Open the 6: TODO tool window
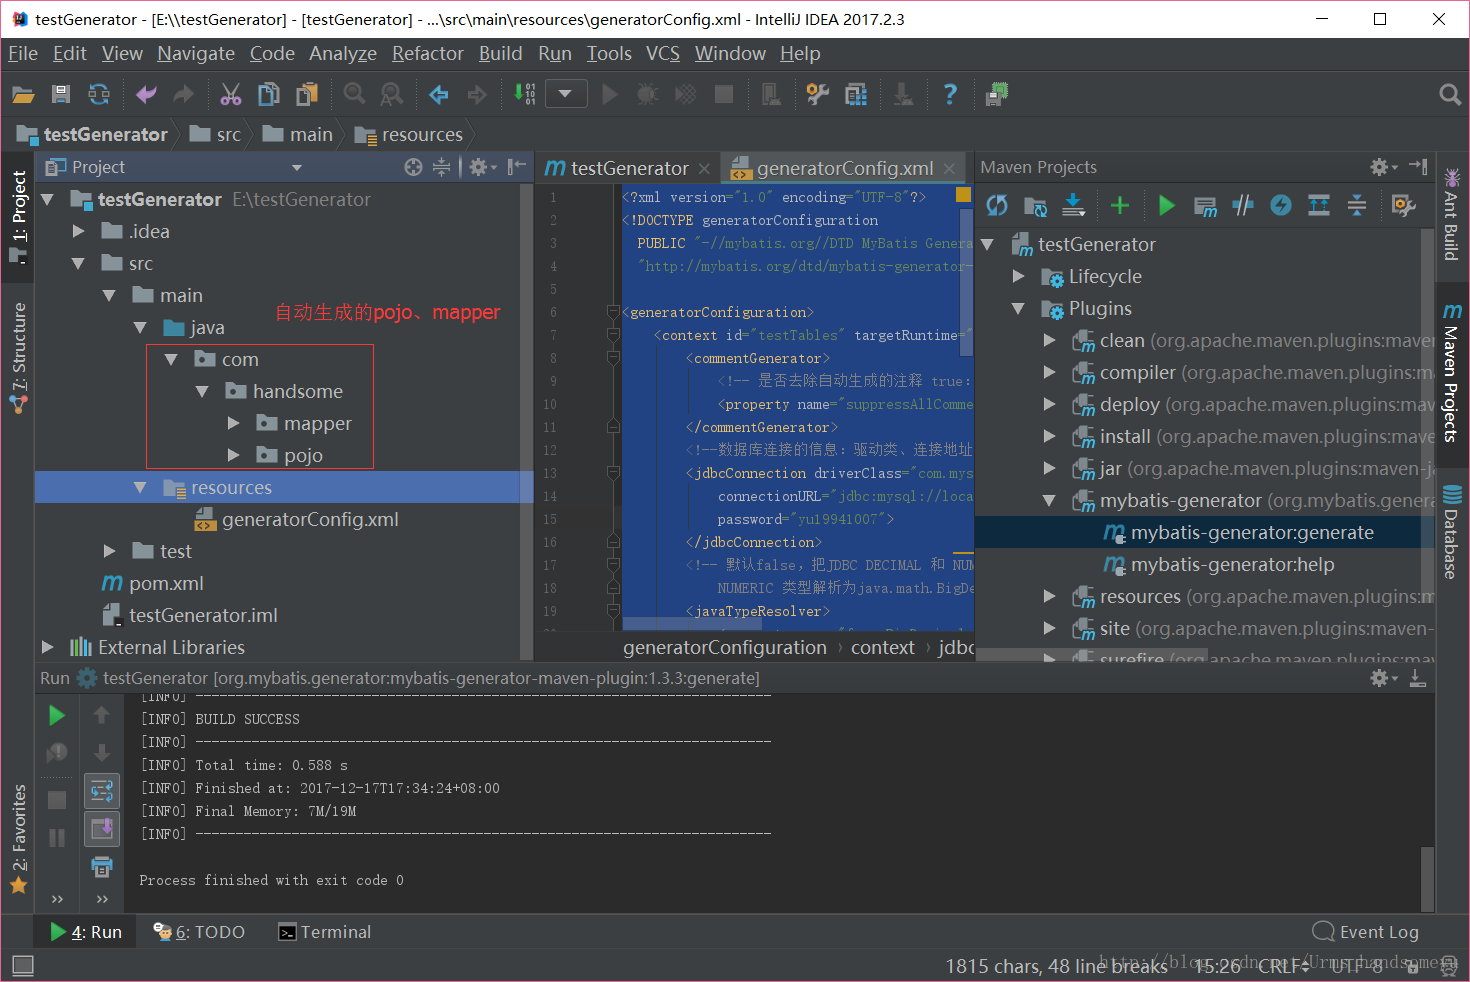Image resolution: width=1470 pixels, height=982 pixels. [x=199, y=932]
